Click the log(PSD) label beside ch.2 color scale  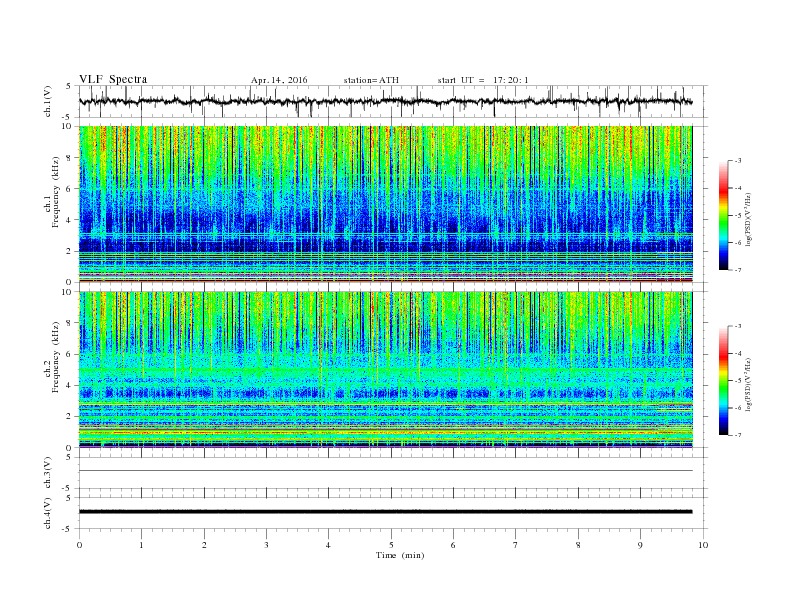coord(748,384)
